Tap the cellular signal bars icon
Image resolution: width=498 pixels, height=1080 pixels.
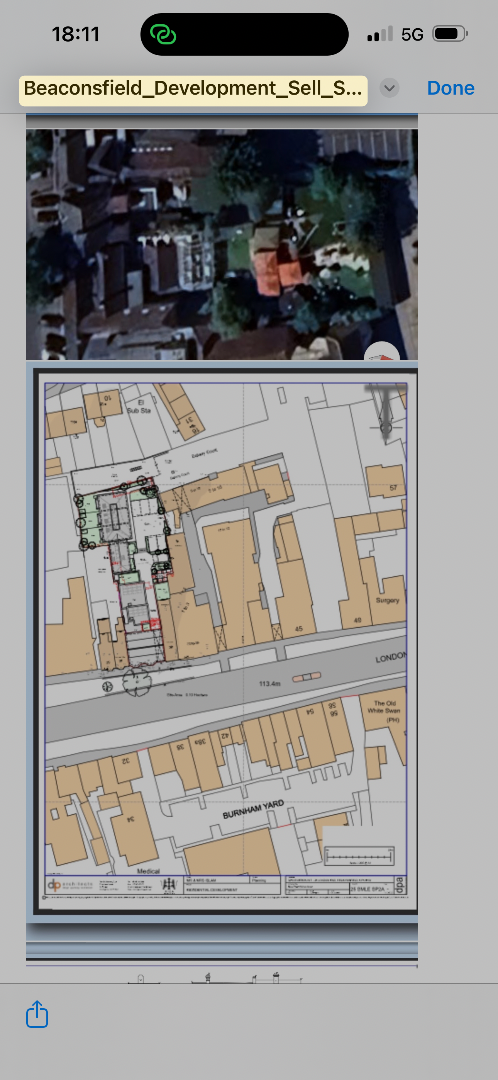point(380,34)
